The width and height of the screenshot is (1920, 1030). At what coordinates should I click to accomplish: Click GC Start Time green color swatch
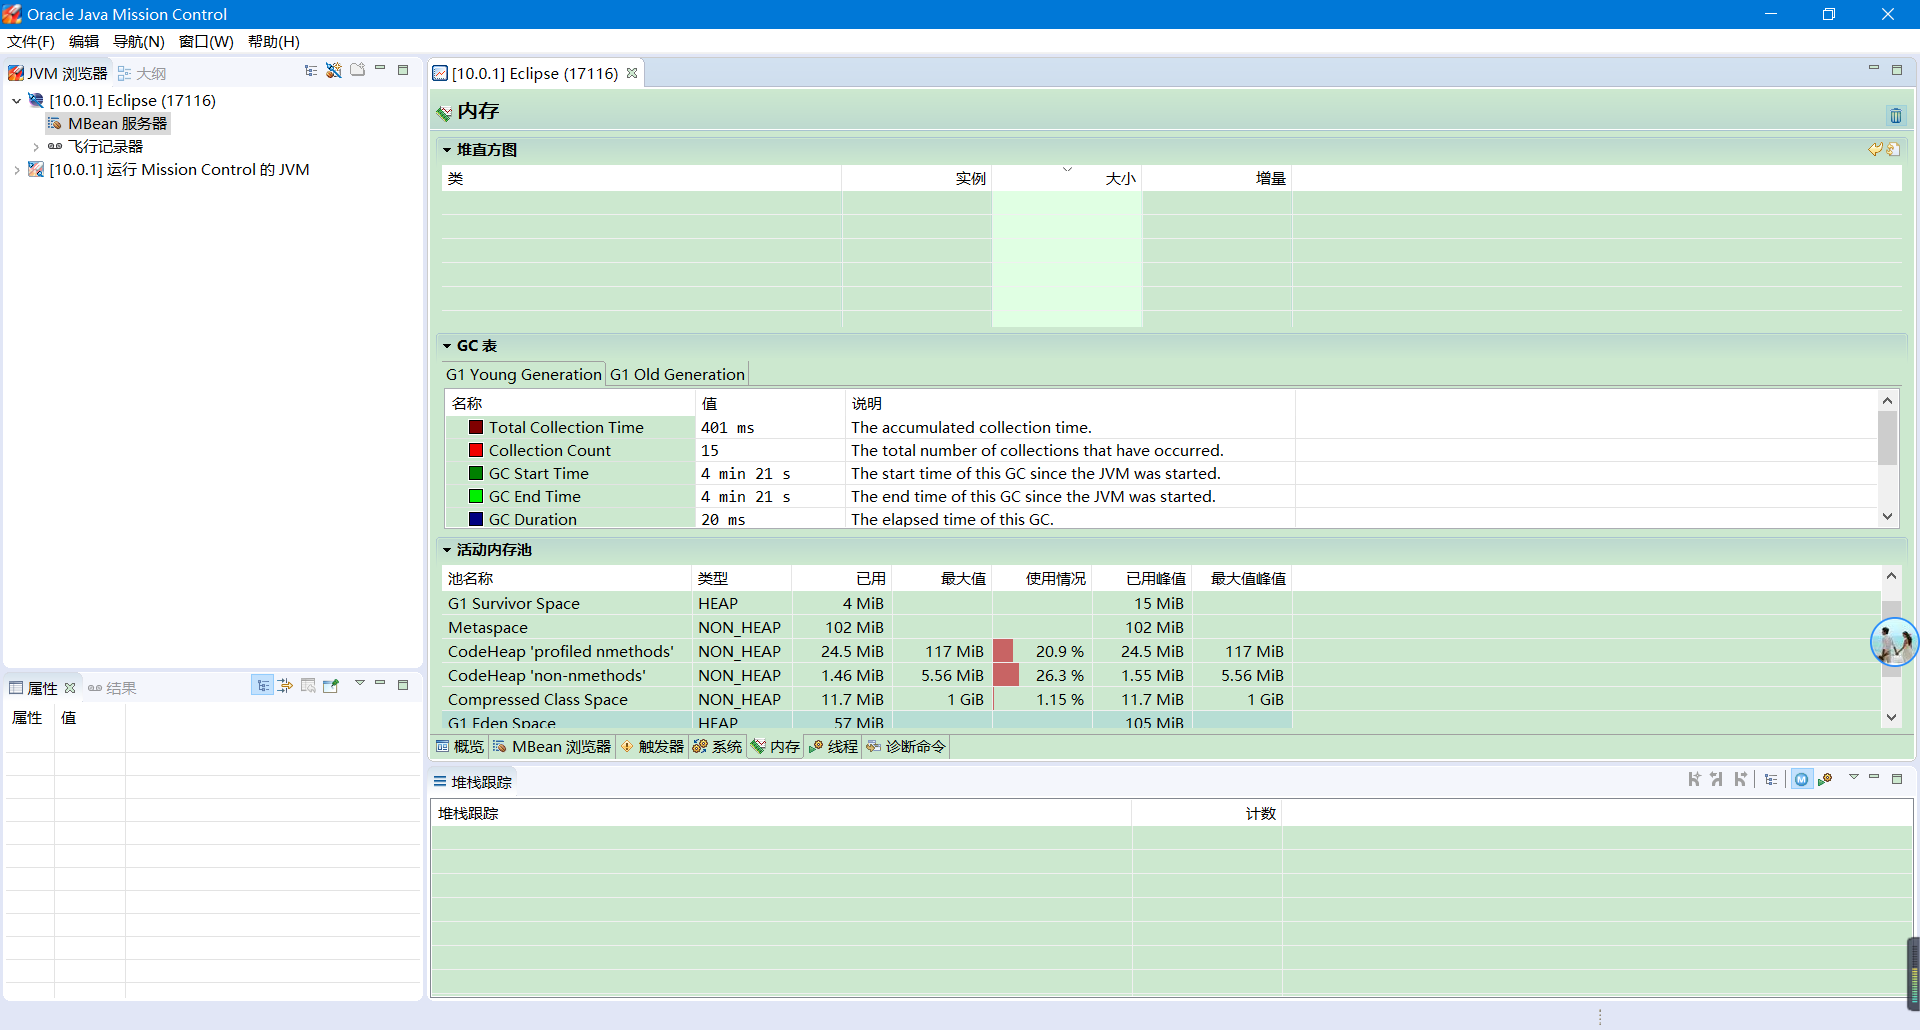tap(476, 473)
